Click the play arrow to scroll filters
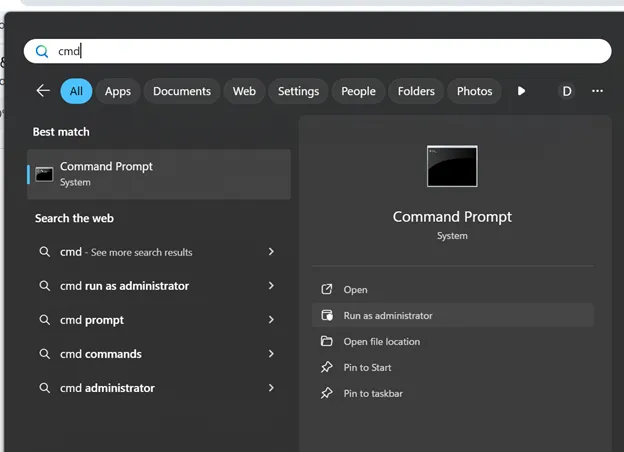The height and width of the screenshot is (452, 624). tap(521, 91)
